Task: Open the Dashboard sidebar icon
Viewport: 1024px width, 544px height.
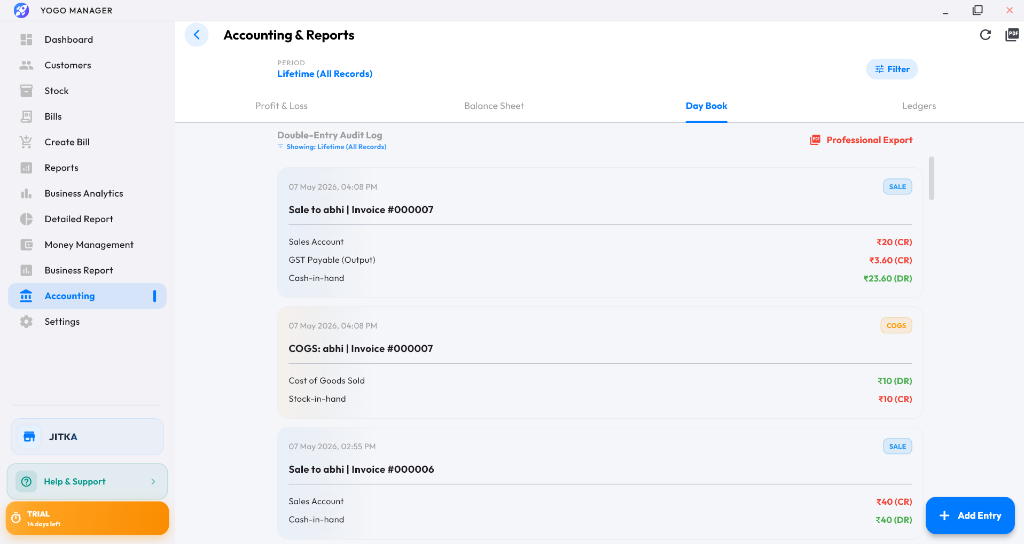Action: pos(26,40)
